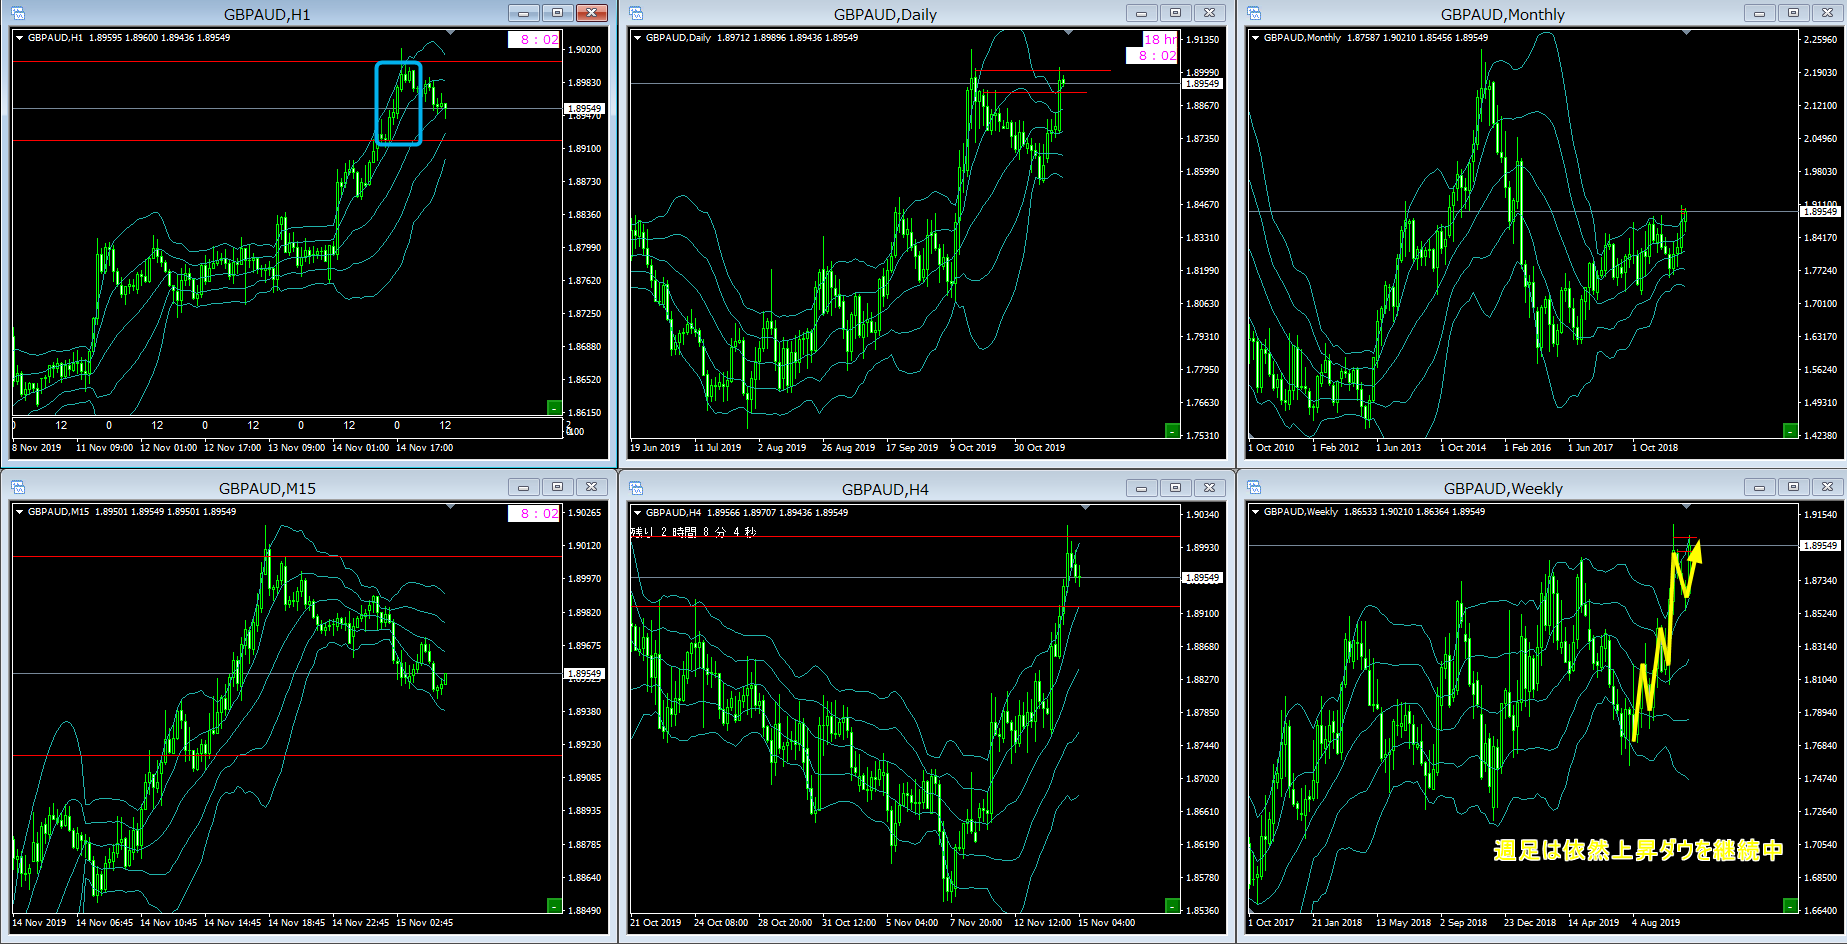
Task: Click the GBPAUD,H4 window chart icon
Action: click(x=636, y=488)
